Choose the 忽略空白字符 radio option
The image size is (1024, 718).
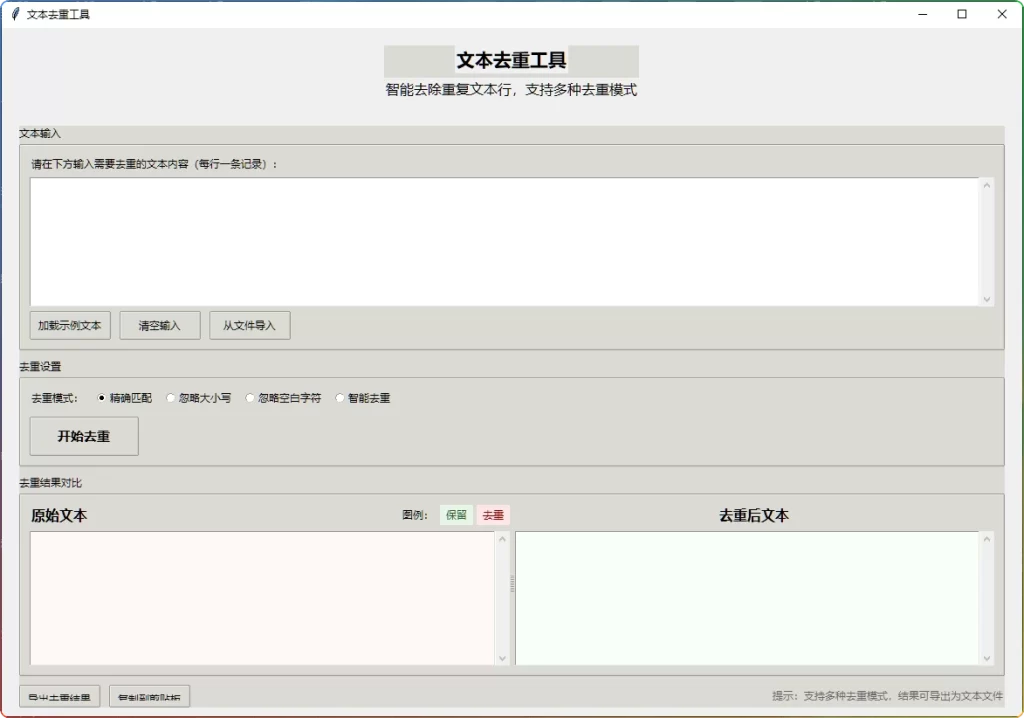pyautogui.click(x=251, y=398)
